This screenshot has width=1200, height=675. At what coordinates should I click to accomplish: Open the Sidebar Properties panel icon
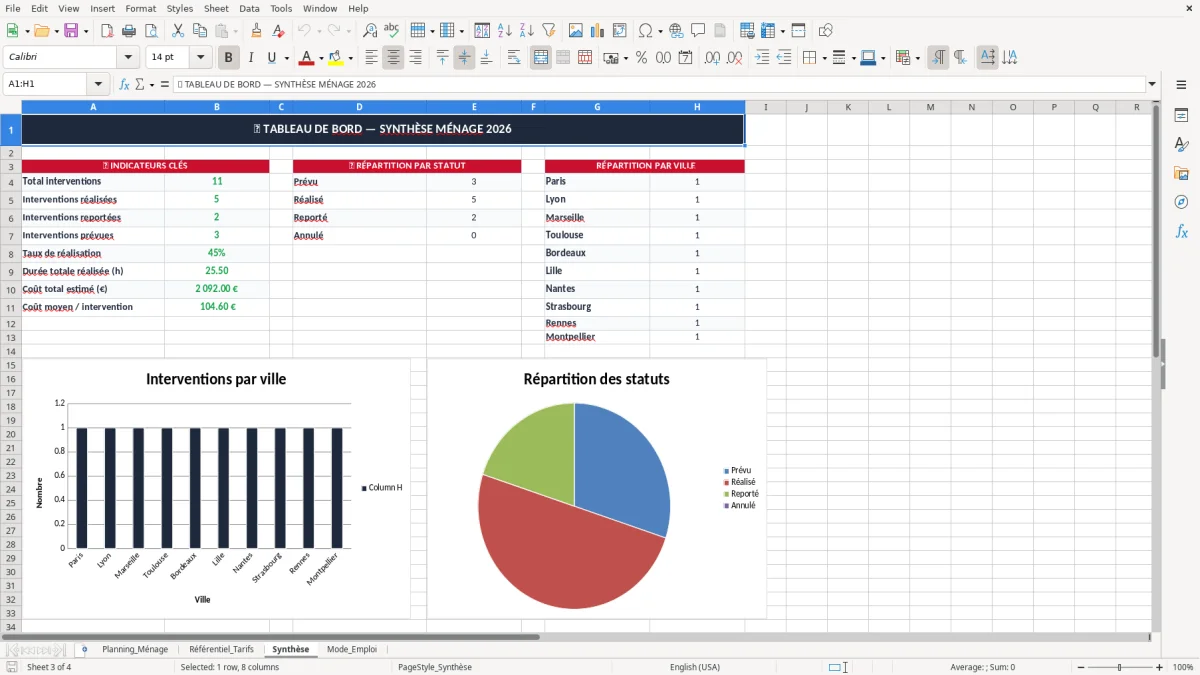point(1181,116)
